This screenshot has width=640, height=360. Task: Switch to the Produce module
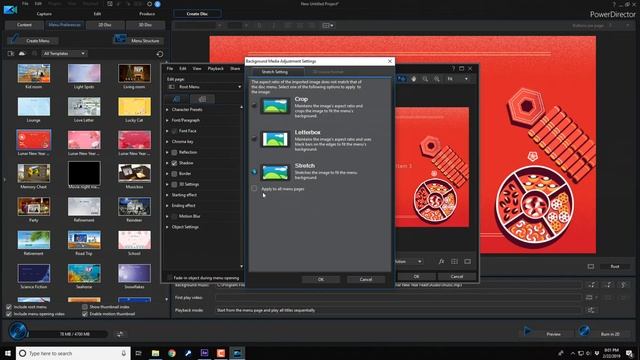click(x=147, y=14)
